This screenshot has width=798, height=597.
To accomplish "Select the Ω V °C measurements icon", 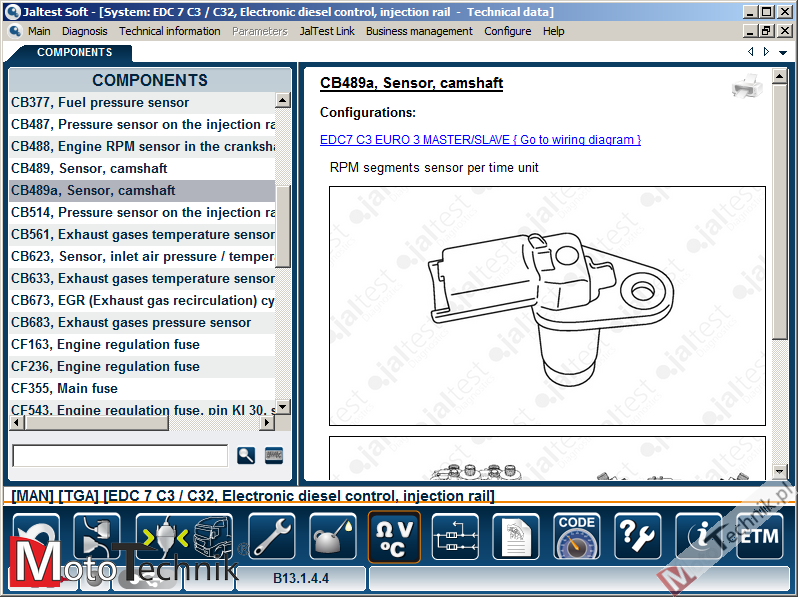I will click(x=394, y=537).
